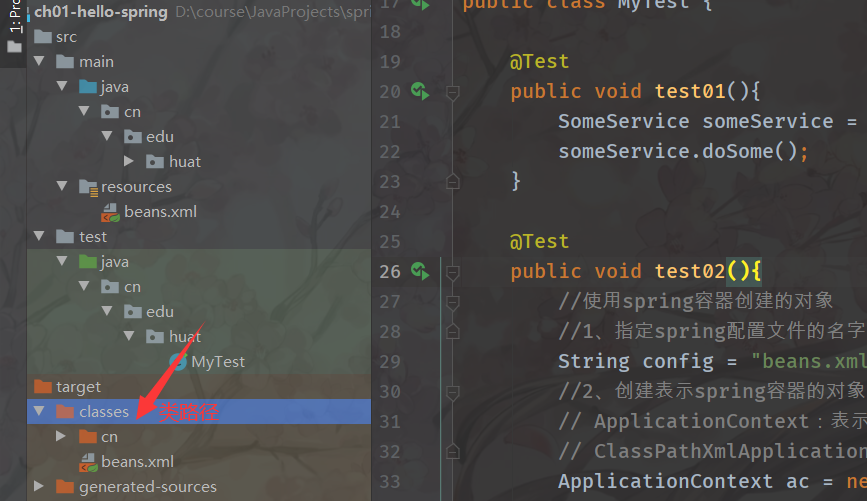Select ch01-hello-spring project root
The image size is (867, 501).
[101, 12]
